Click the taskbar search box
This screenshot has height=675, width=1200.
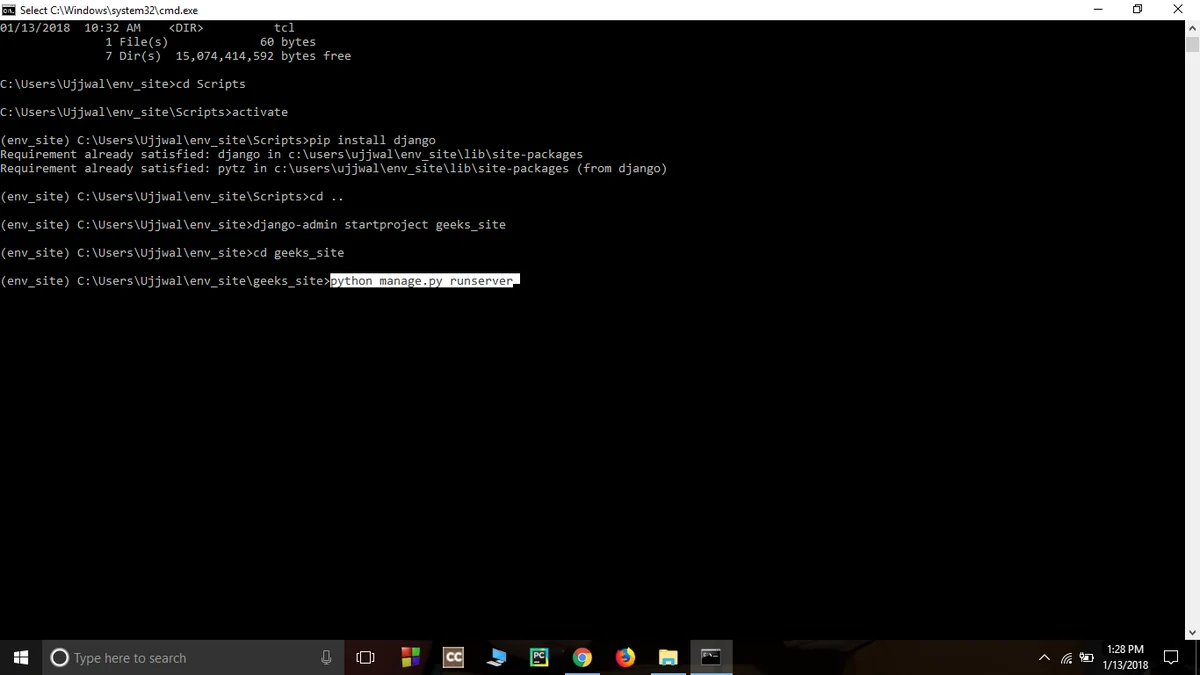point(192,657)
